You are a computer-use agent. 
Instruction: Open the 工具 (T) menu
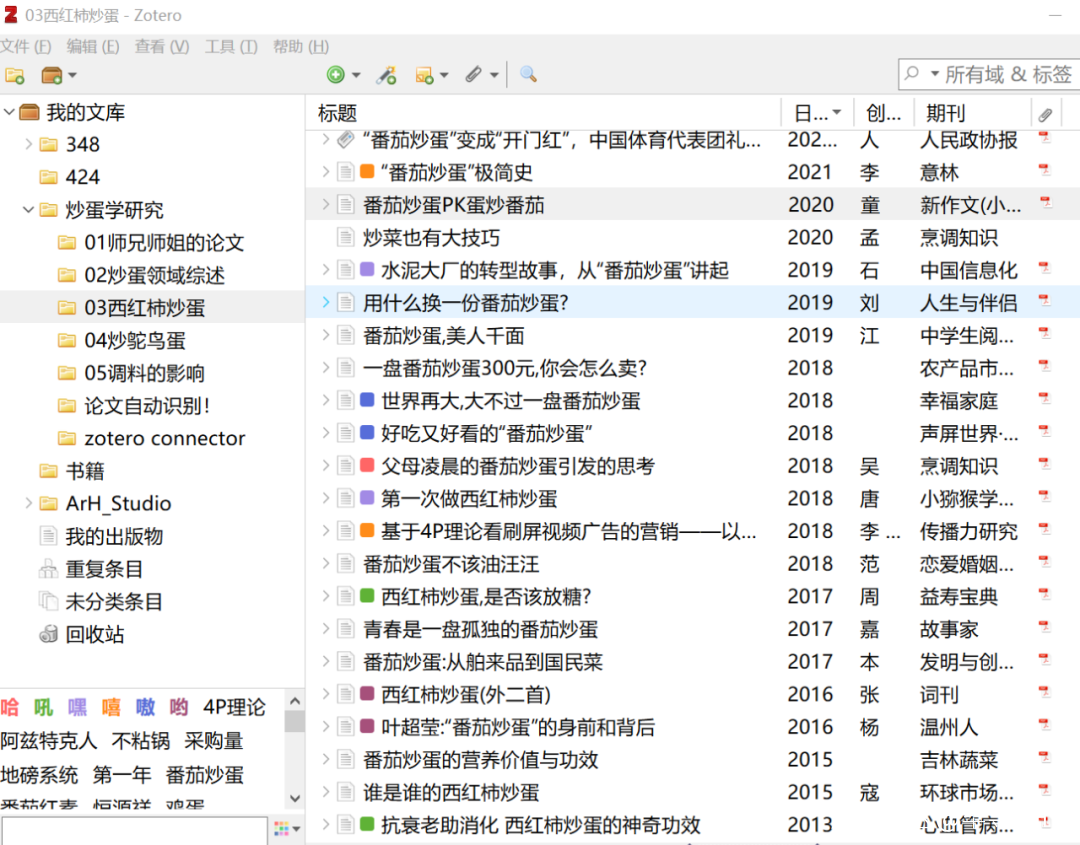(231, 46)
